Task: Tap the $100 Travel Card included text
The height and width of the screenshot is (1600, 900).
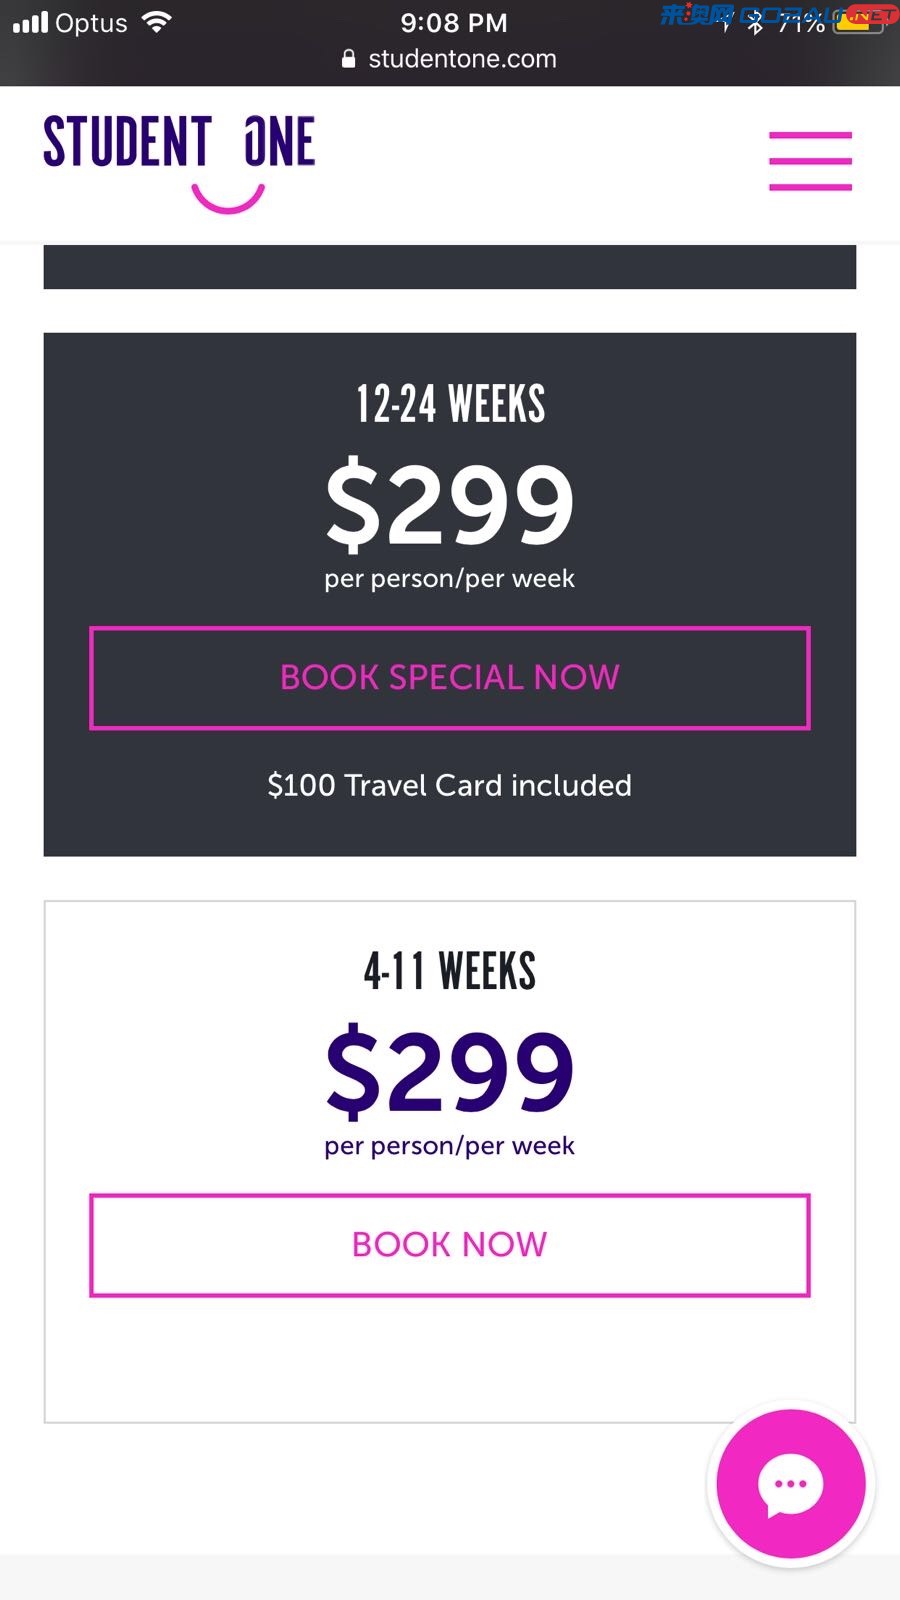Action: coord(450,785)
